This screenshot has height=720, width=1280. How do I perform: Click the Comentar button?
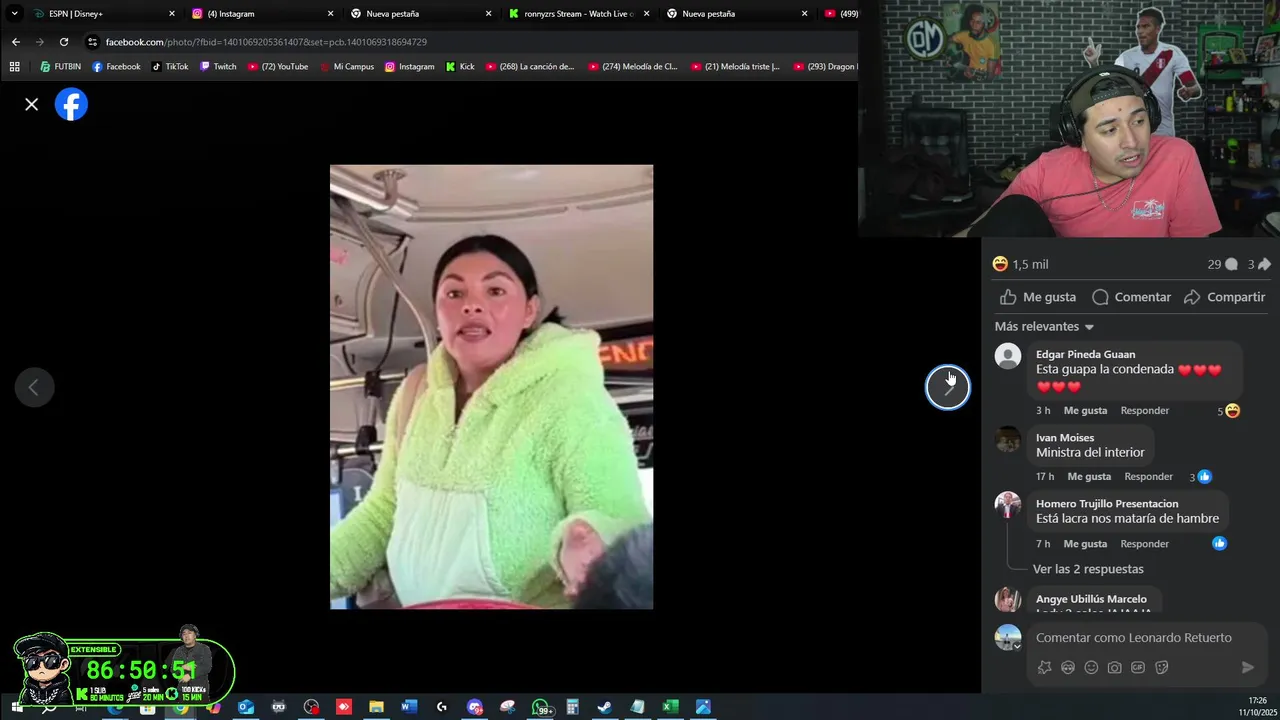pyautogui.click(x=1131, y=297)
